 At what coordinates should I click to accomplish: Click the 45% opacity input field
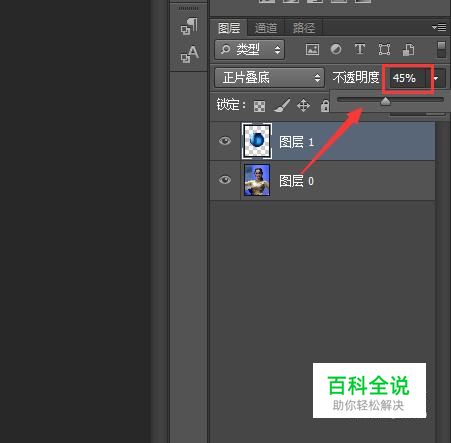point(408,78)
